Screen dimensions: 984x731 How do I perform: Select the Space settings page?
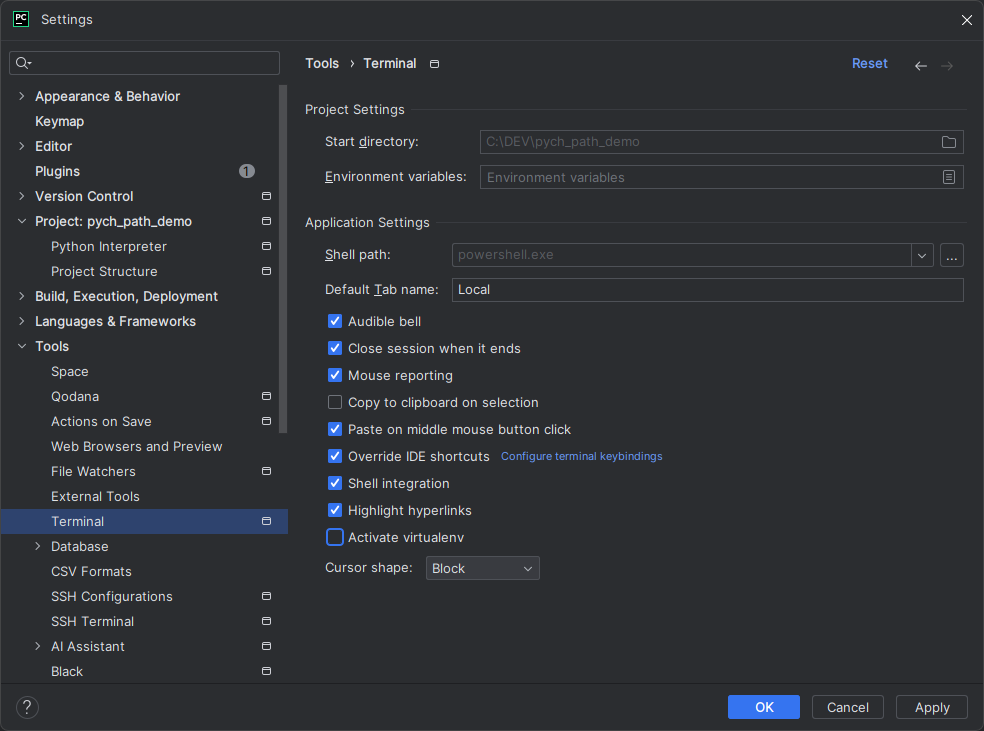pos(70,371)
